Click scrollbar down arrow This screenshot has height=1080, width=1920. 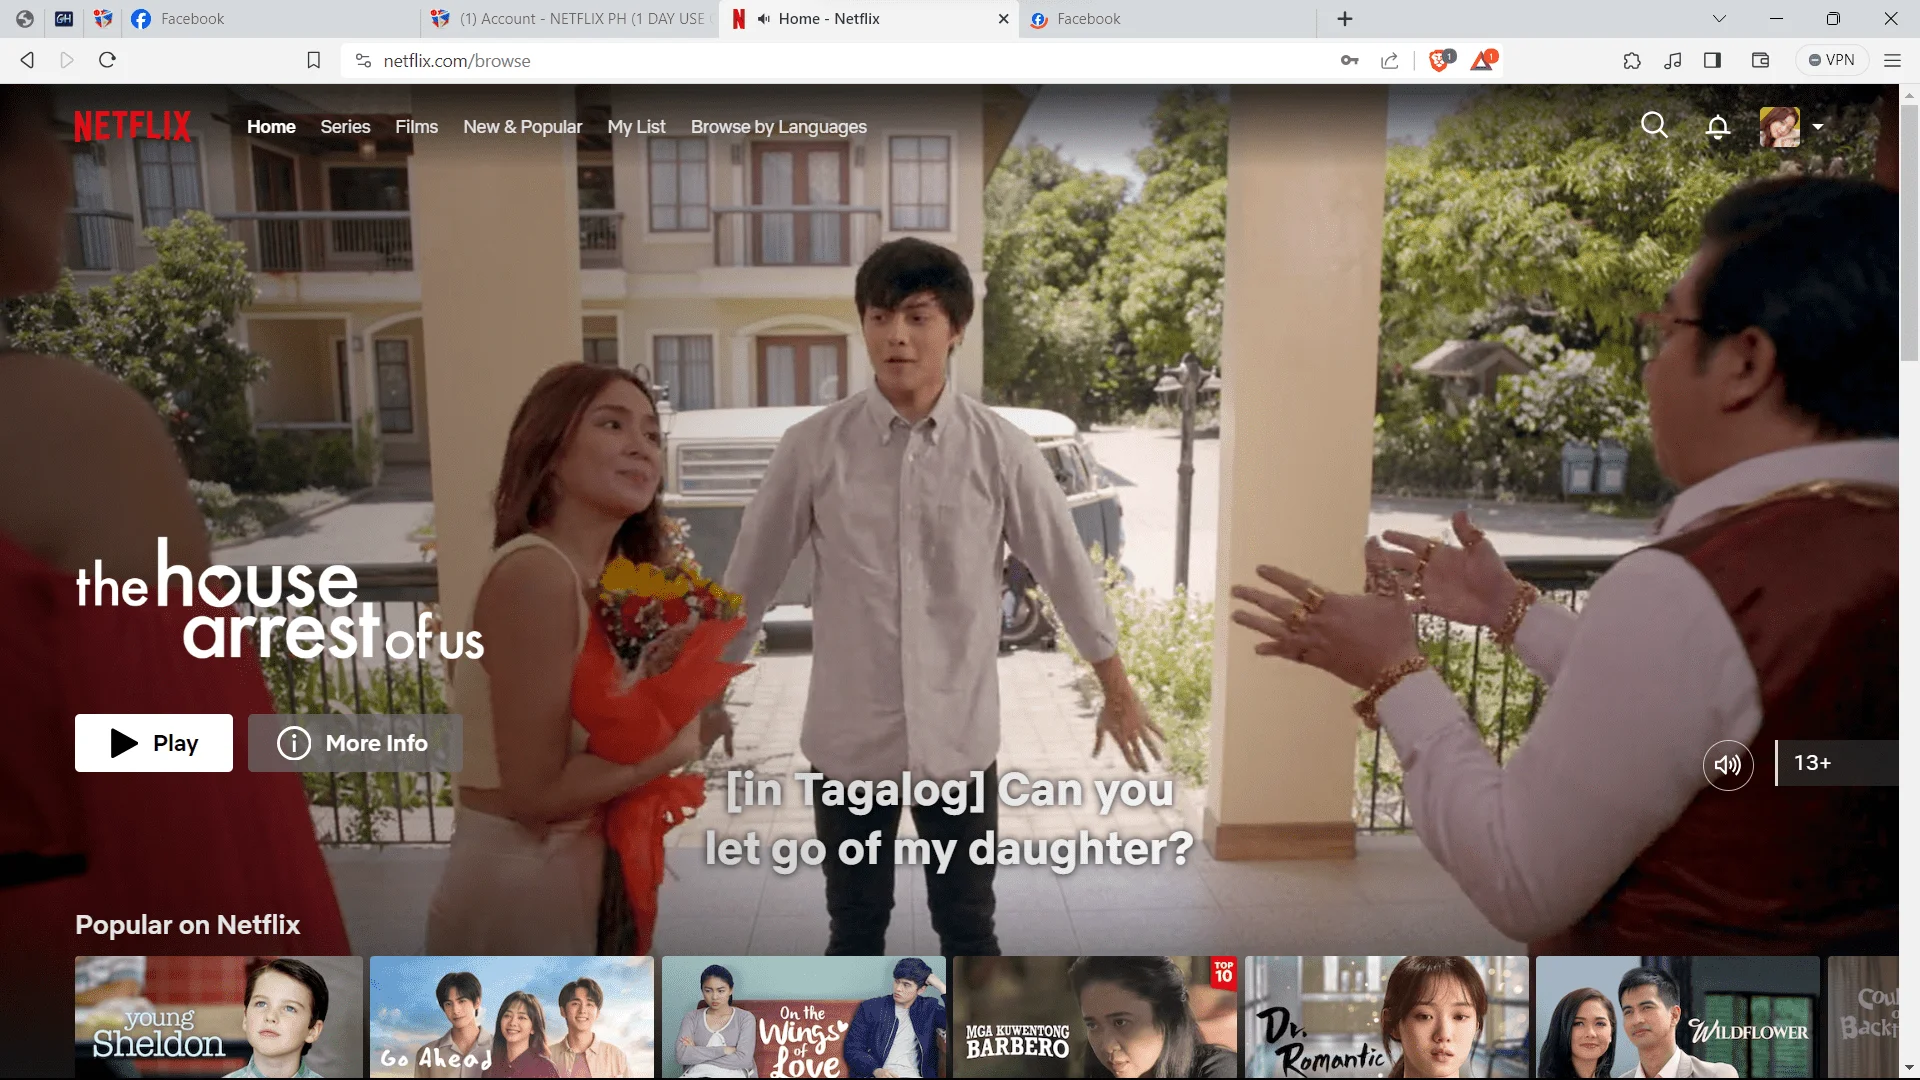pyautogui.click(x=1909, y=1067)
